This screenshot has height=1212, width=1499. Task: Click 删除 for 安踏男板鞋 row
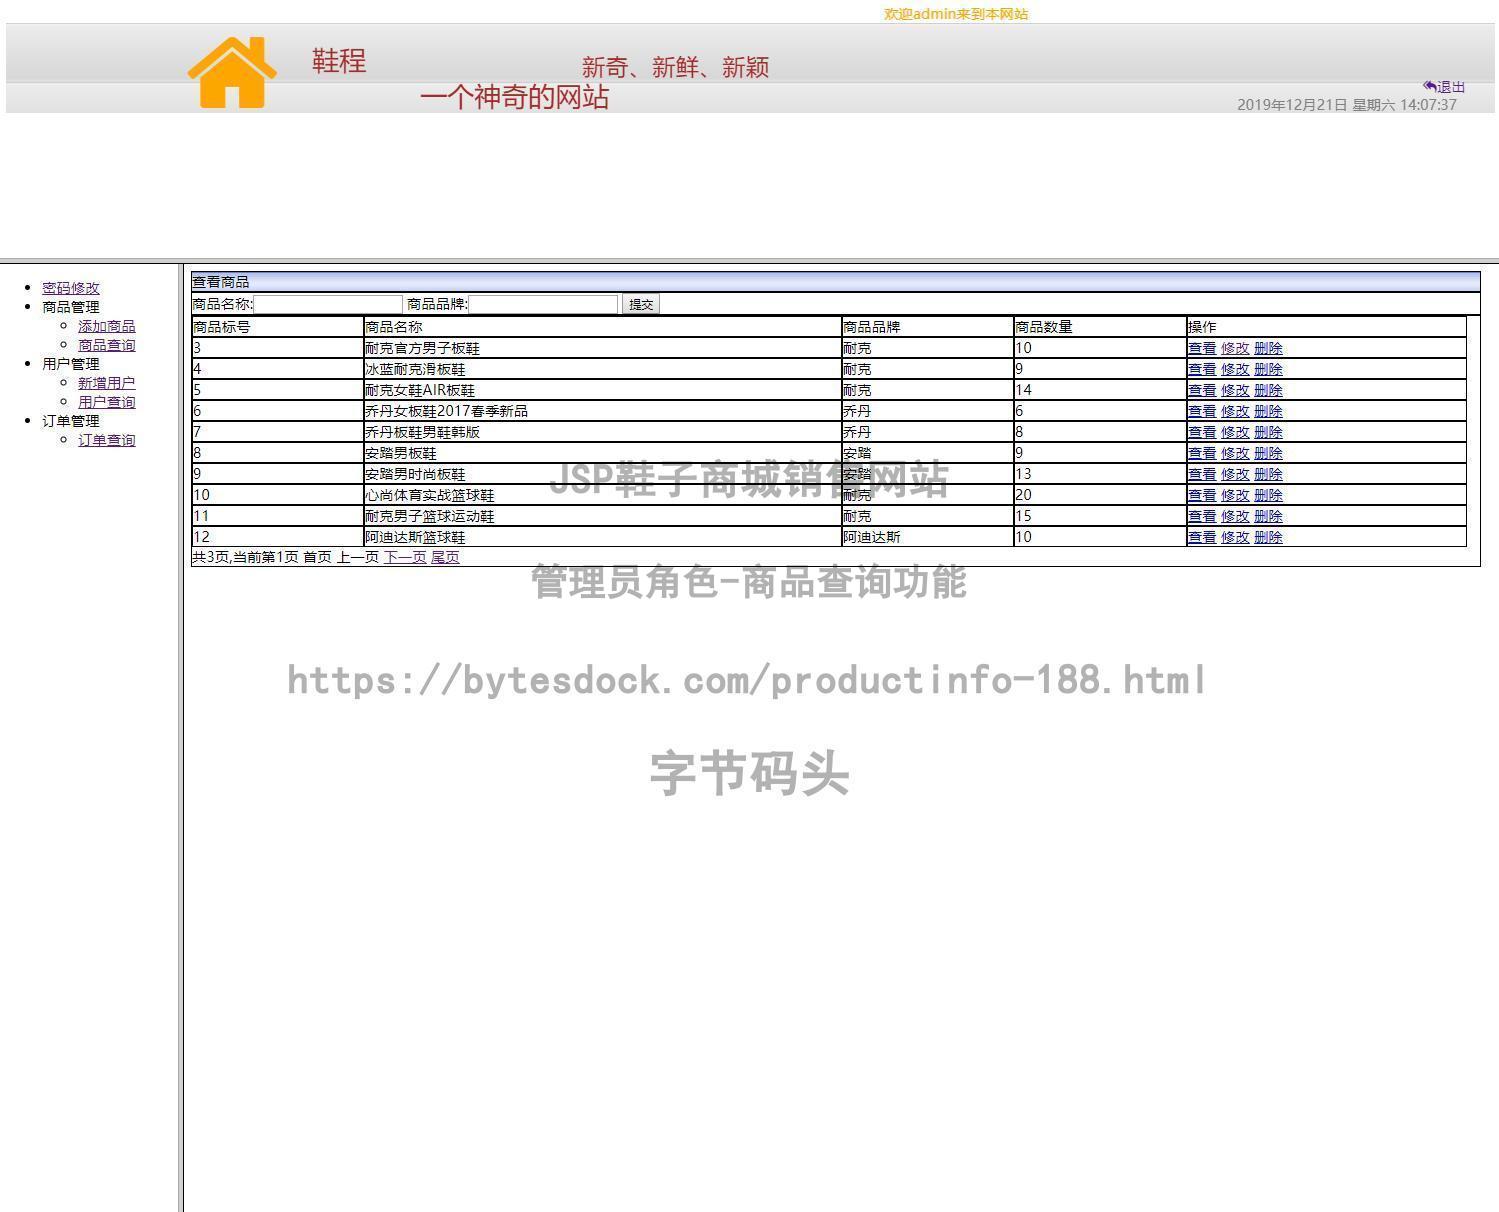click(1268, 453)
